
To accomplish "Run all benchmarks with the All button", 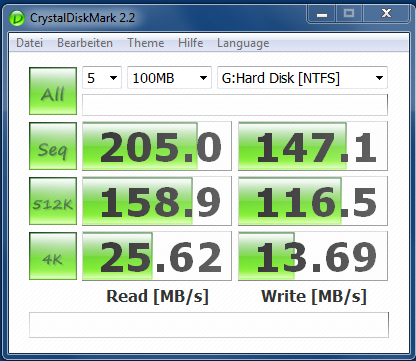I will coord(53,91).
